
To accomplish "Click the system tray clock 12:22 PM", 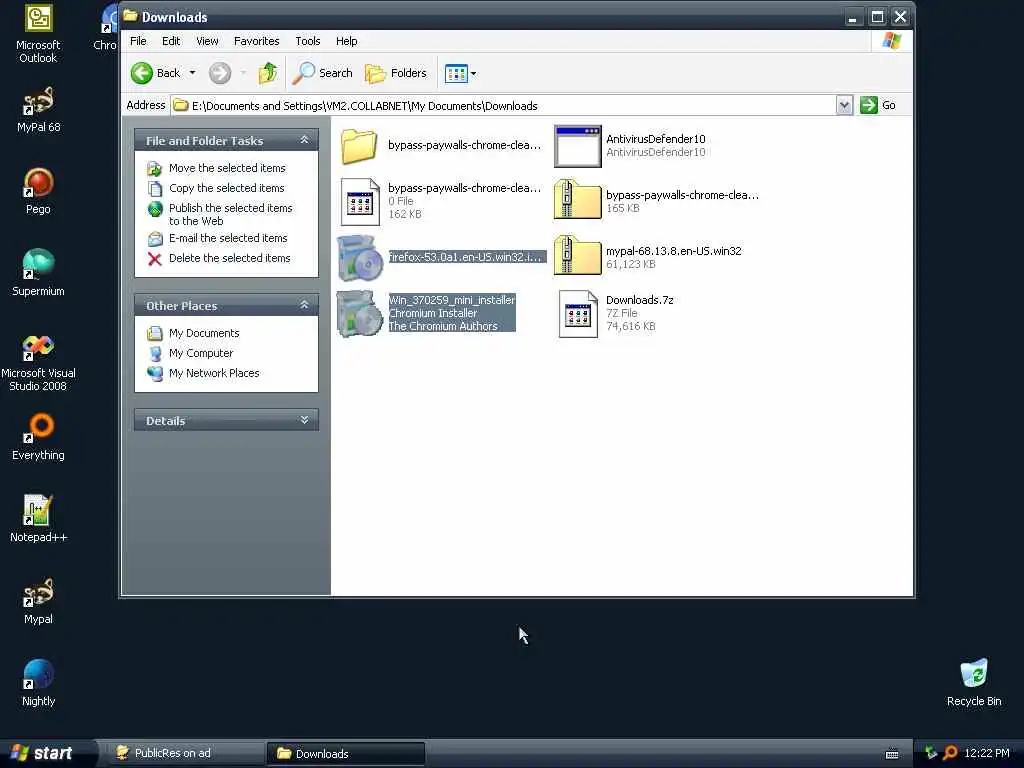I will click(x=987, y=753).
